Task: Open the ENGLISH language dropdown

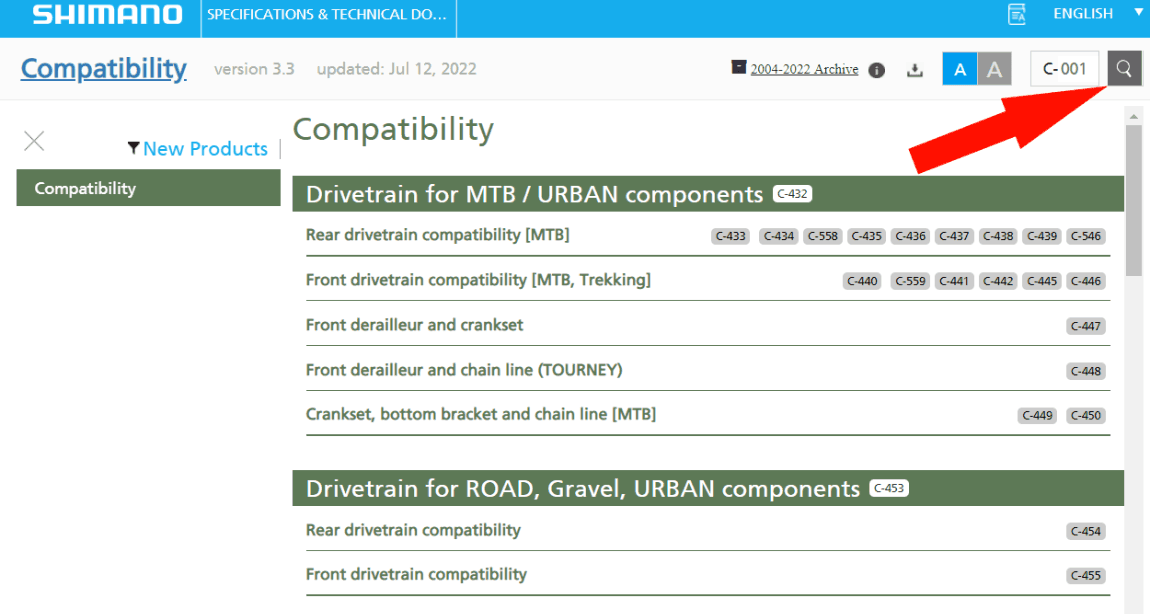Action: point(1082,14)
